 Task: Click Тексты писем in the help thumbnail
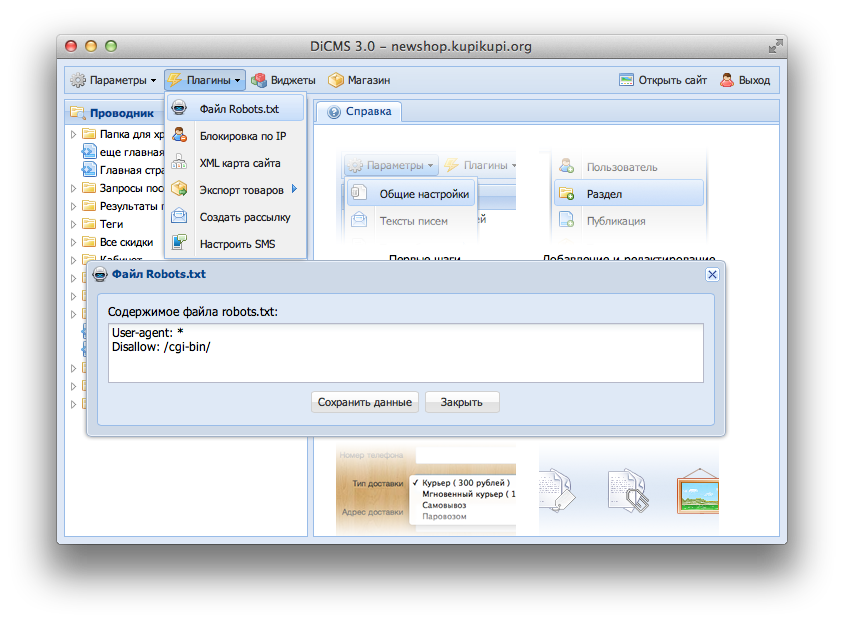413,221
